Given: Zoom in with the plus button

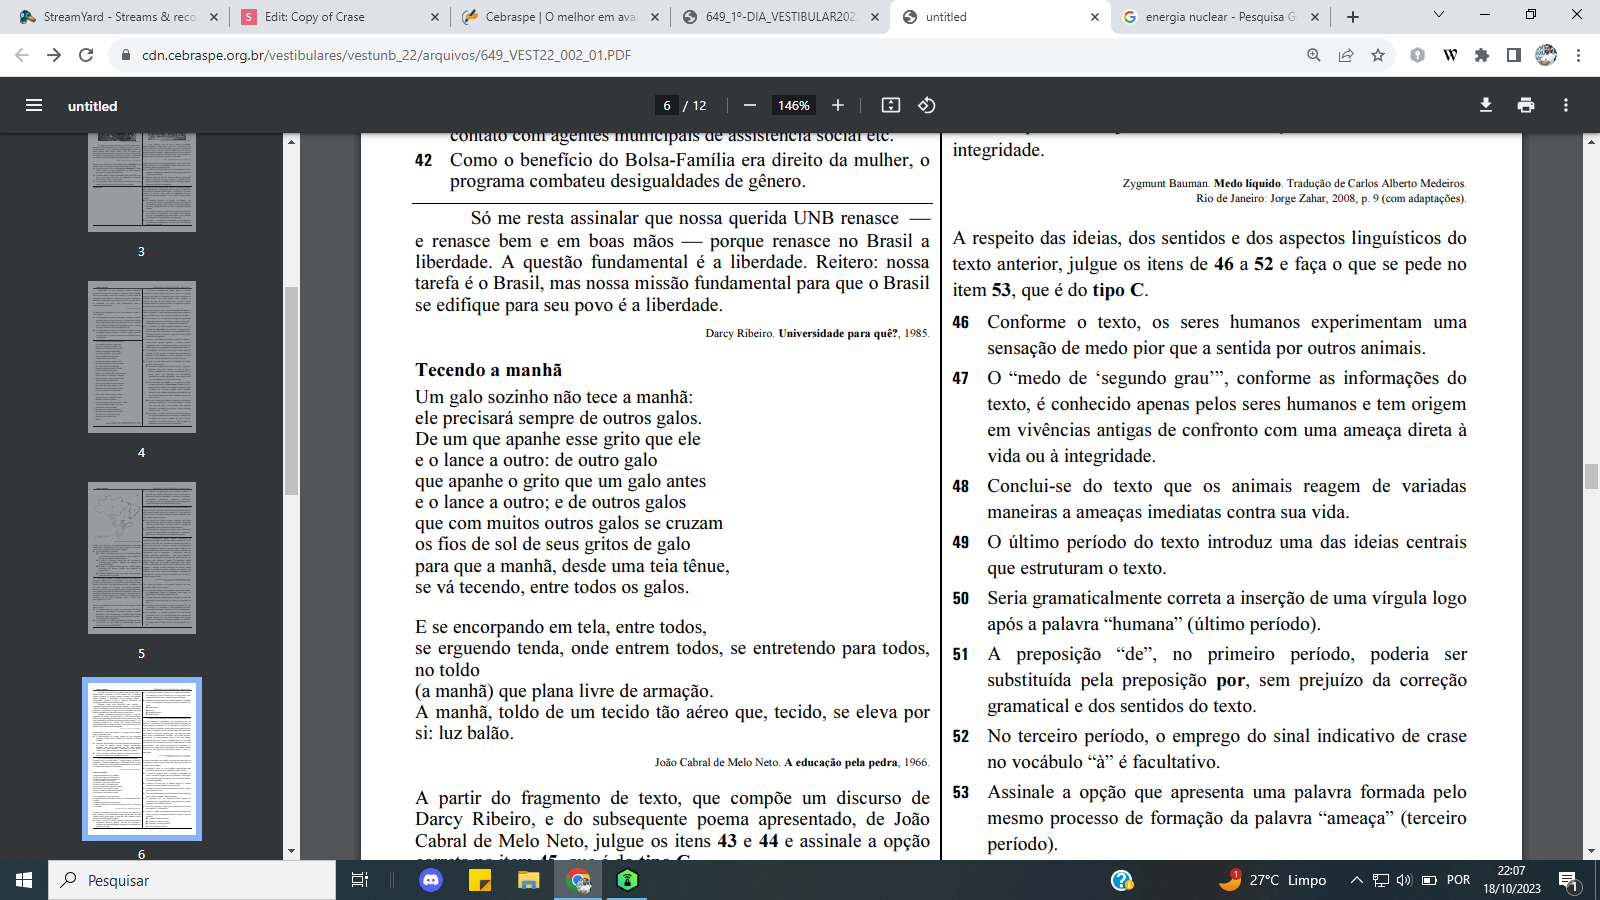Looking at the screenshot, I should pyautogui.click(x=838, y=105).
